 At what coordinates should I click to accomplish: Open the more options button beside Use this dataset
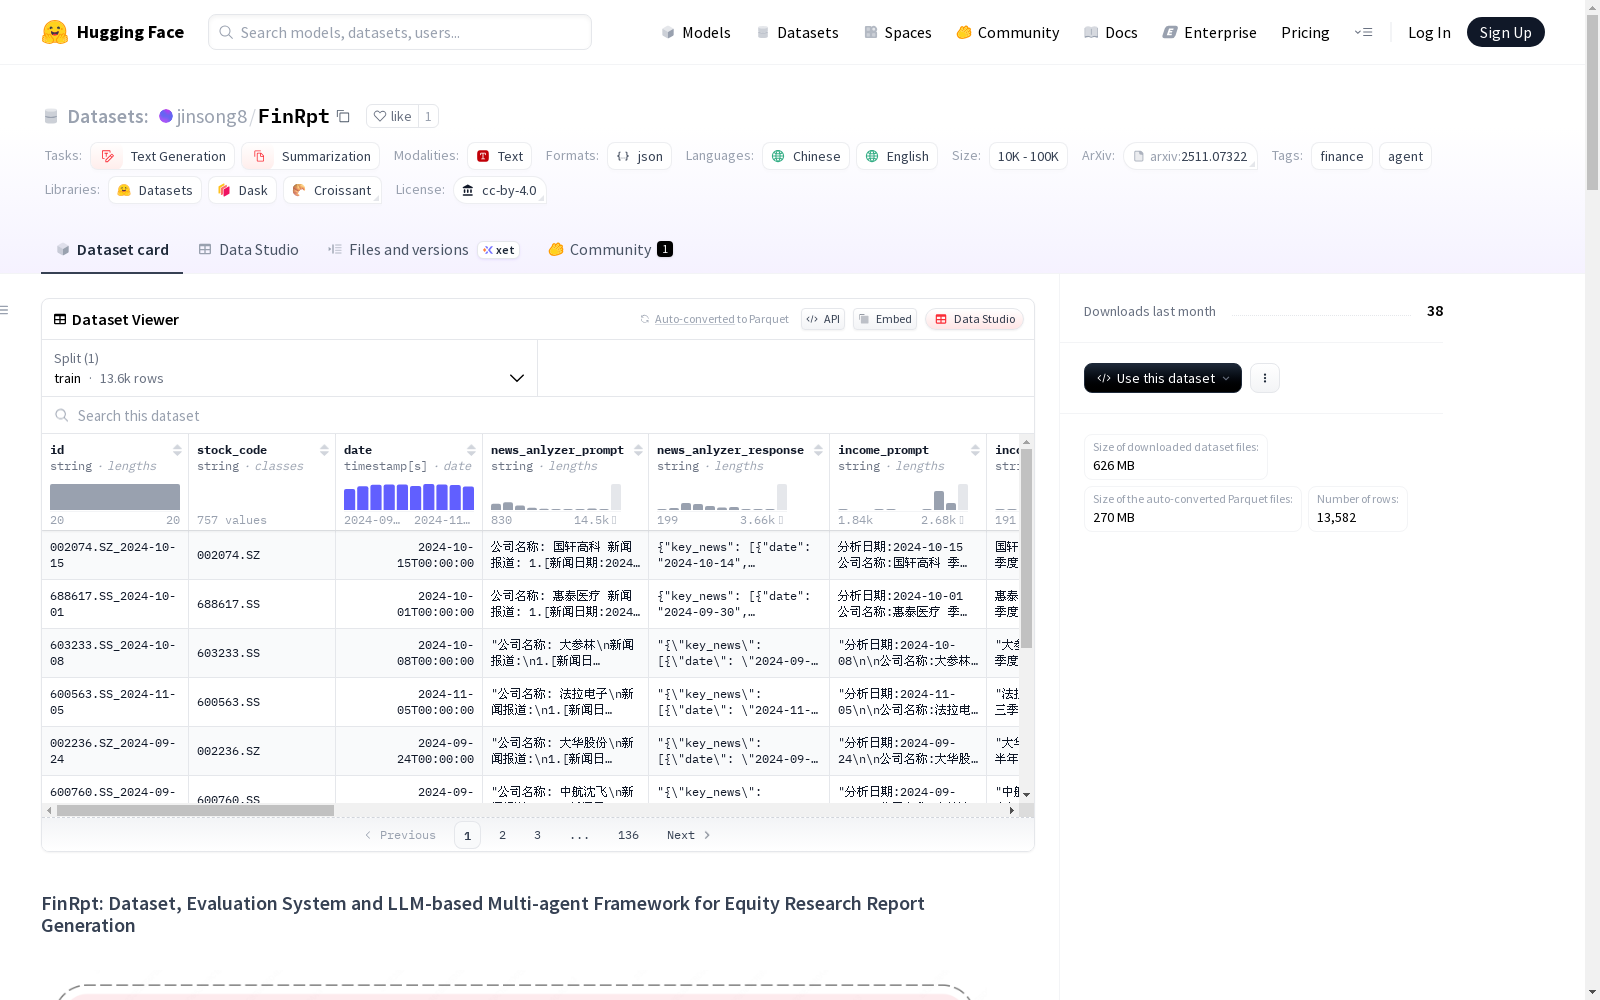tap(1265, 378)
